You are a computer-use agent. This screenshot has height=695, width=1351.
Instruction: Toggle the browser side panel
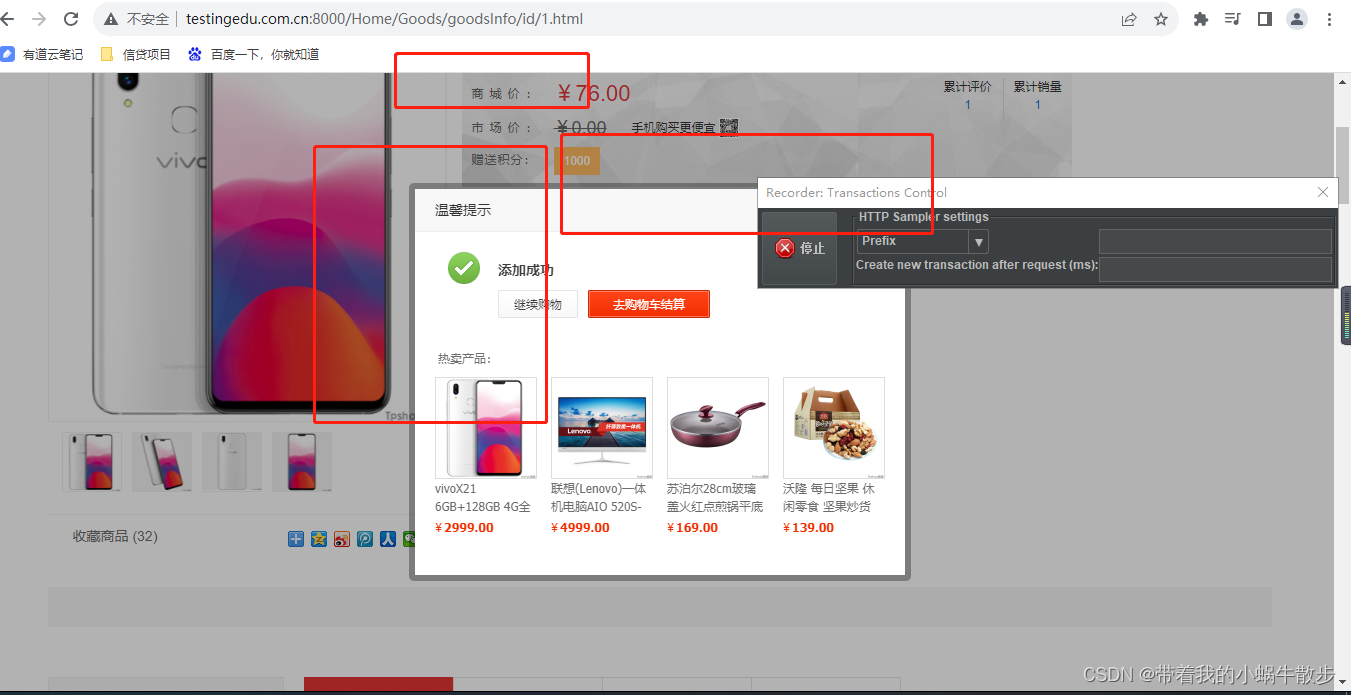point(1265,19)
